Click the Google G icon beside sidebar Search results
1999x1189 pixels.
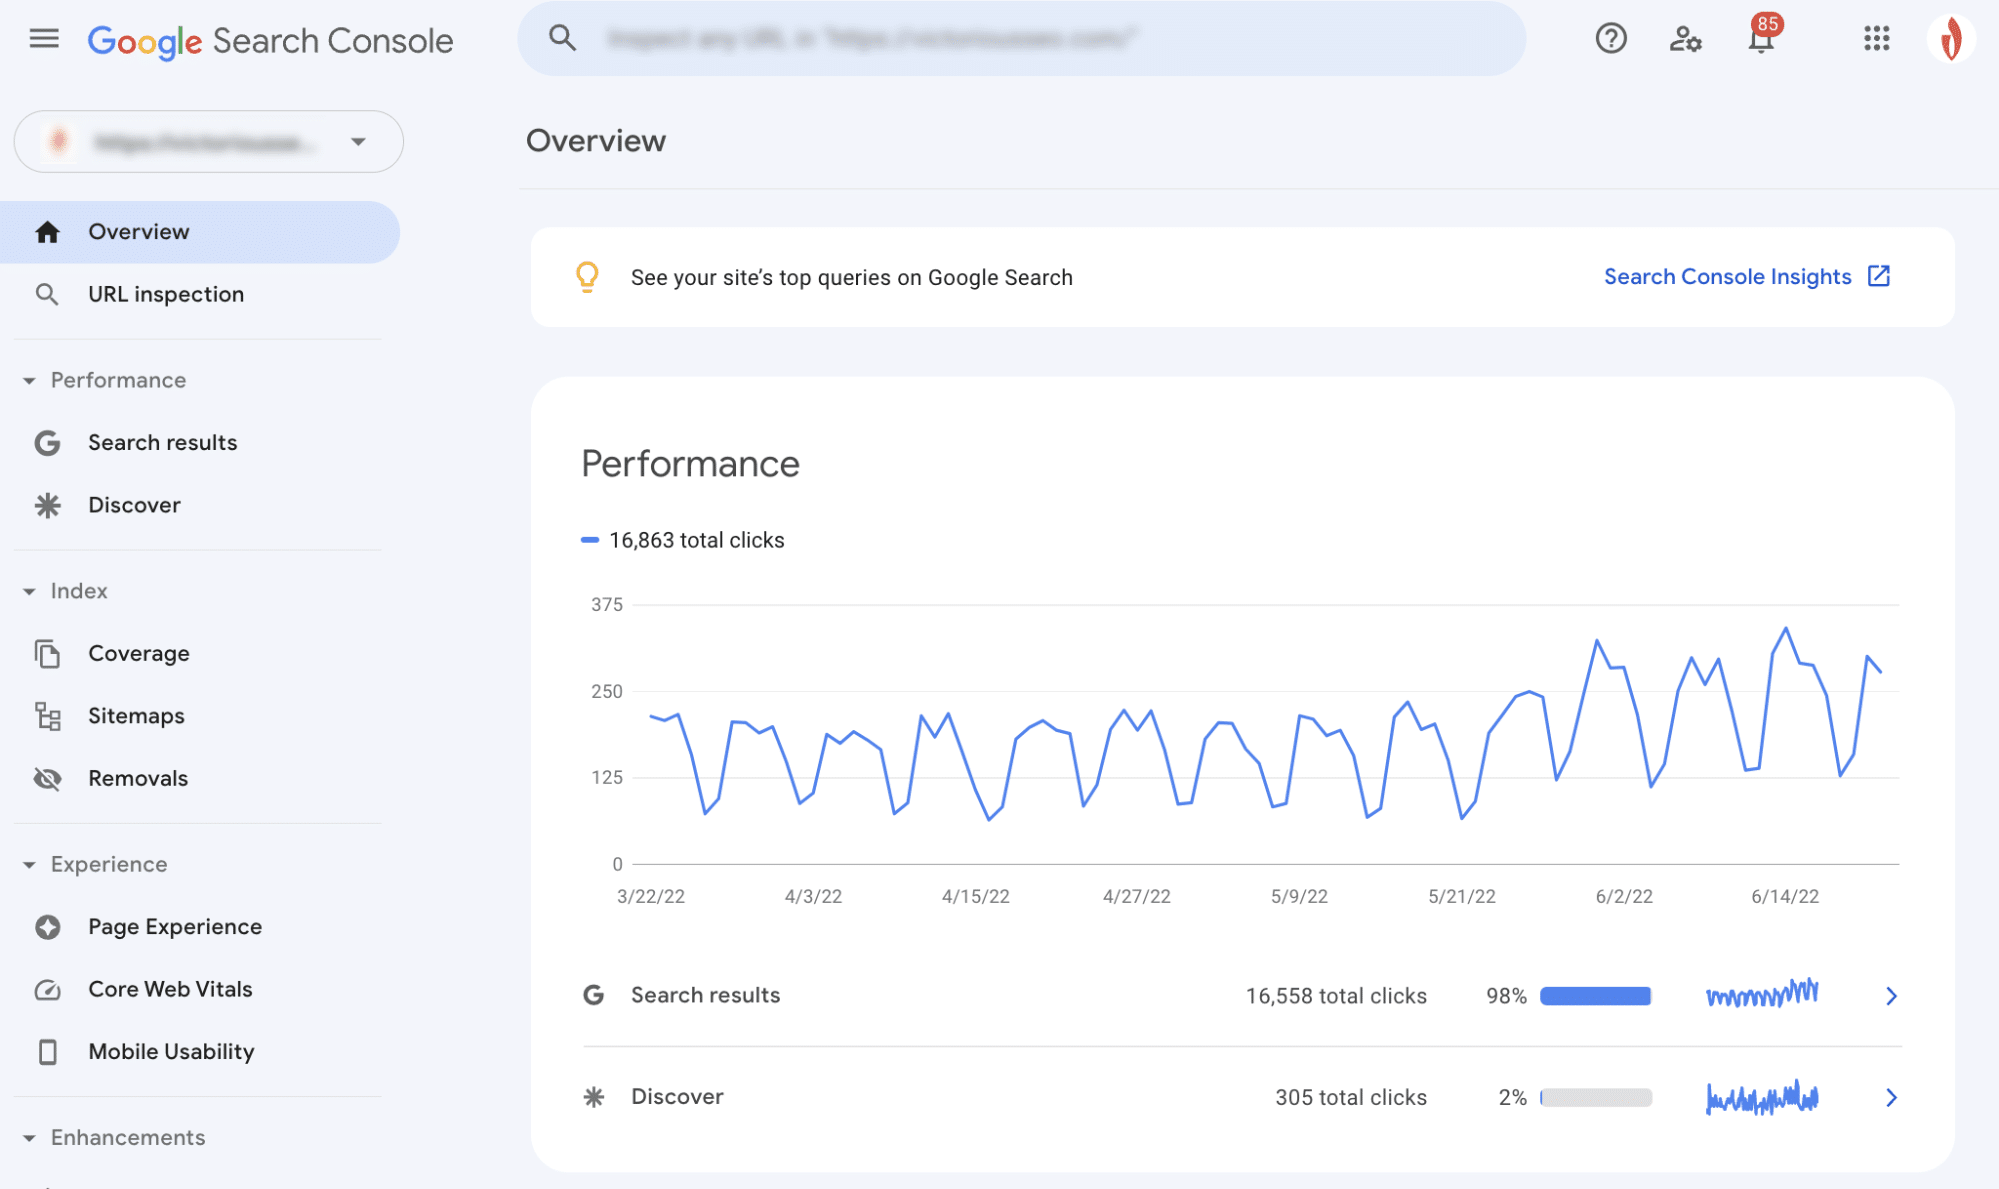tap(47, 443)
